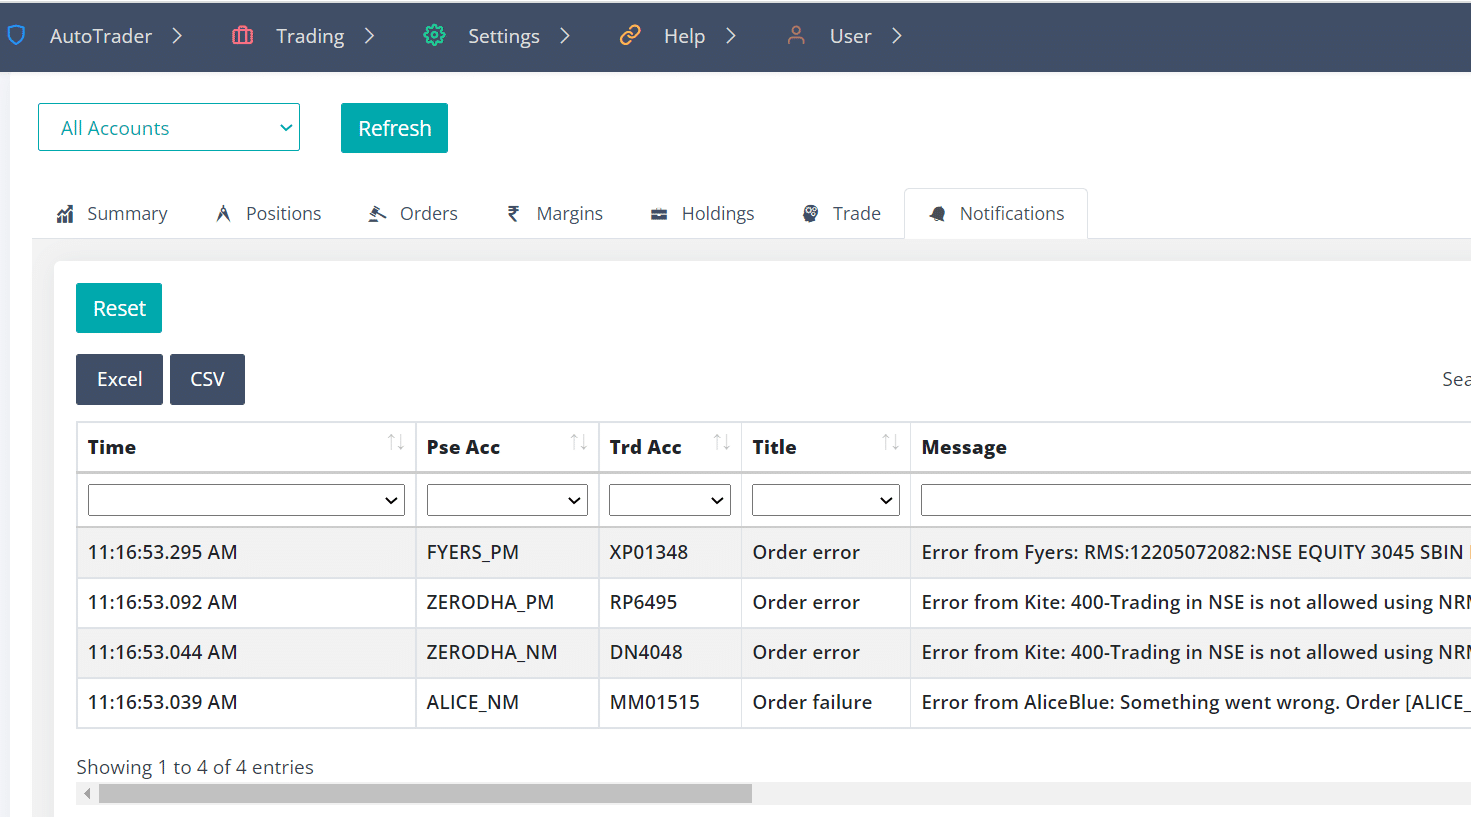Select the FYERS_PM account cell
Screen dimensions: 1471x817
[507, 552]
